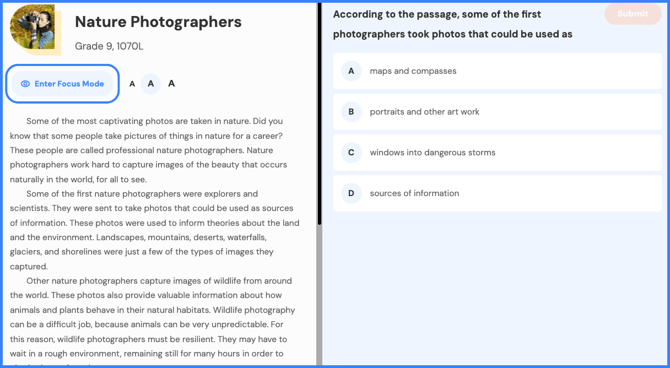Click the Enter Focus Mode button
Viewport: 670px width, 368px height.
point(62,84)
